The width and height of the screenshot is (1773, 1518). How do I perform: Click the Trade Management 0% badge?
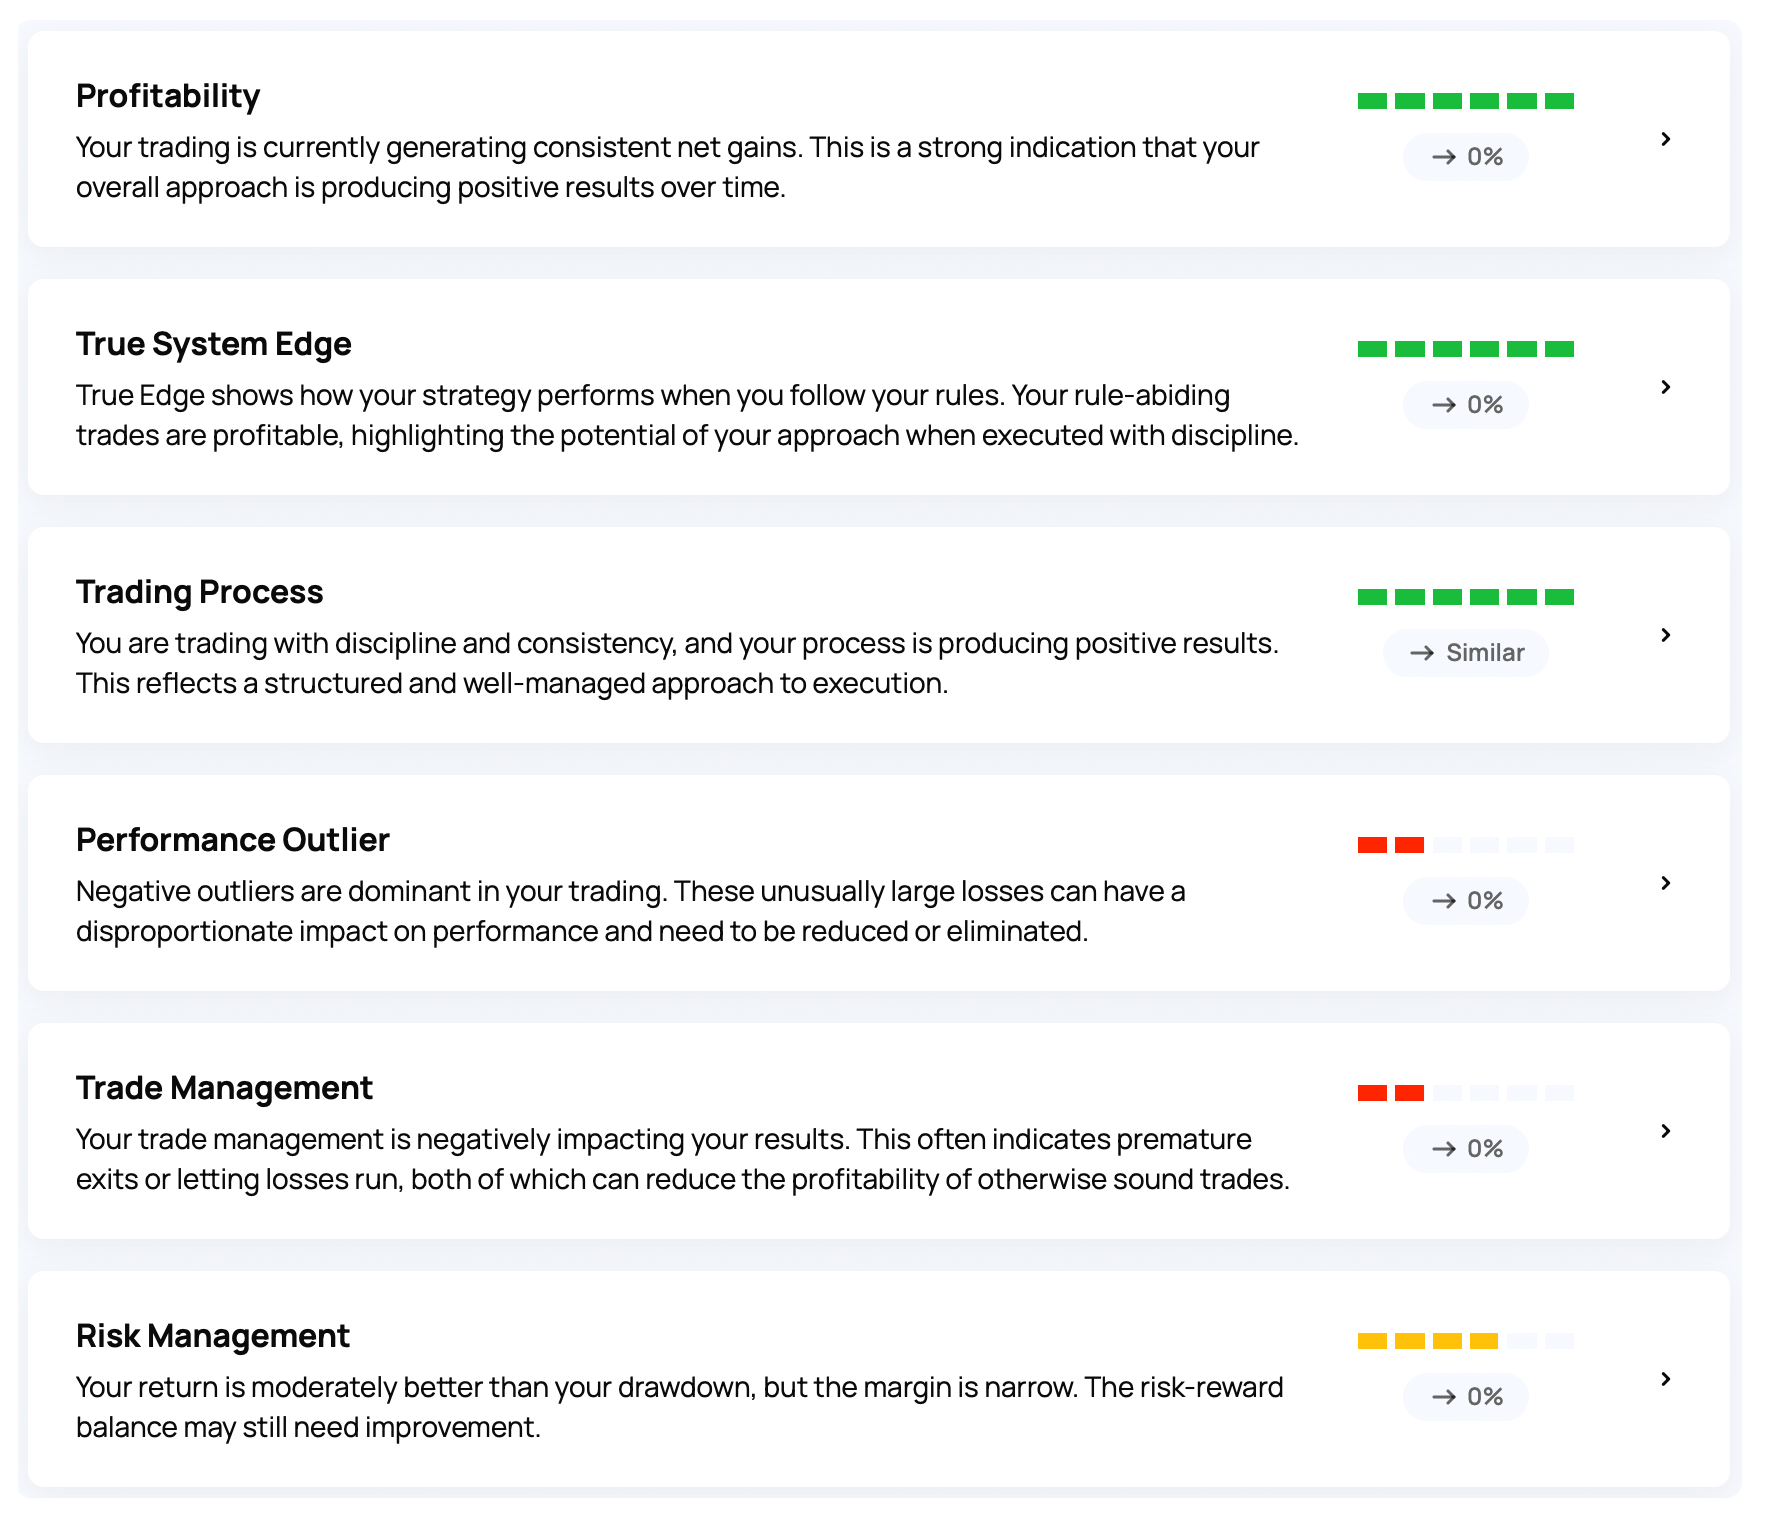pyautogui.click(x=1466, y=1149)
